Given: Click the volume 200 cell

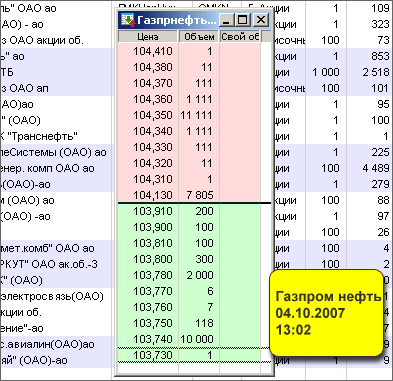Looking at the screenshot, I should (199, 211).
